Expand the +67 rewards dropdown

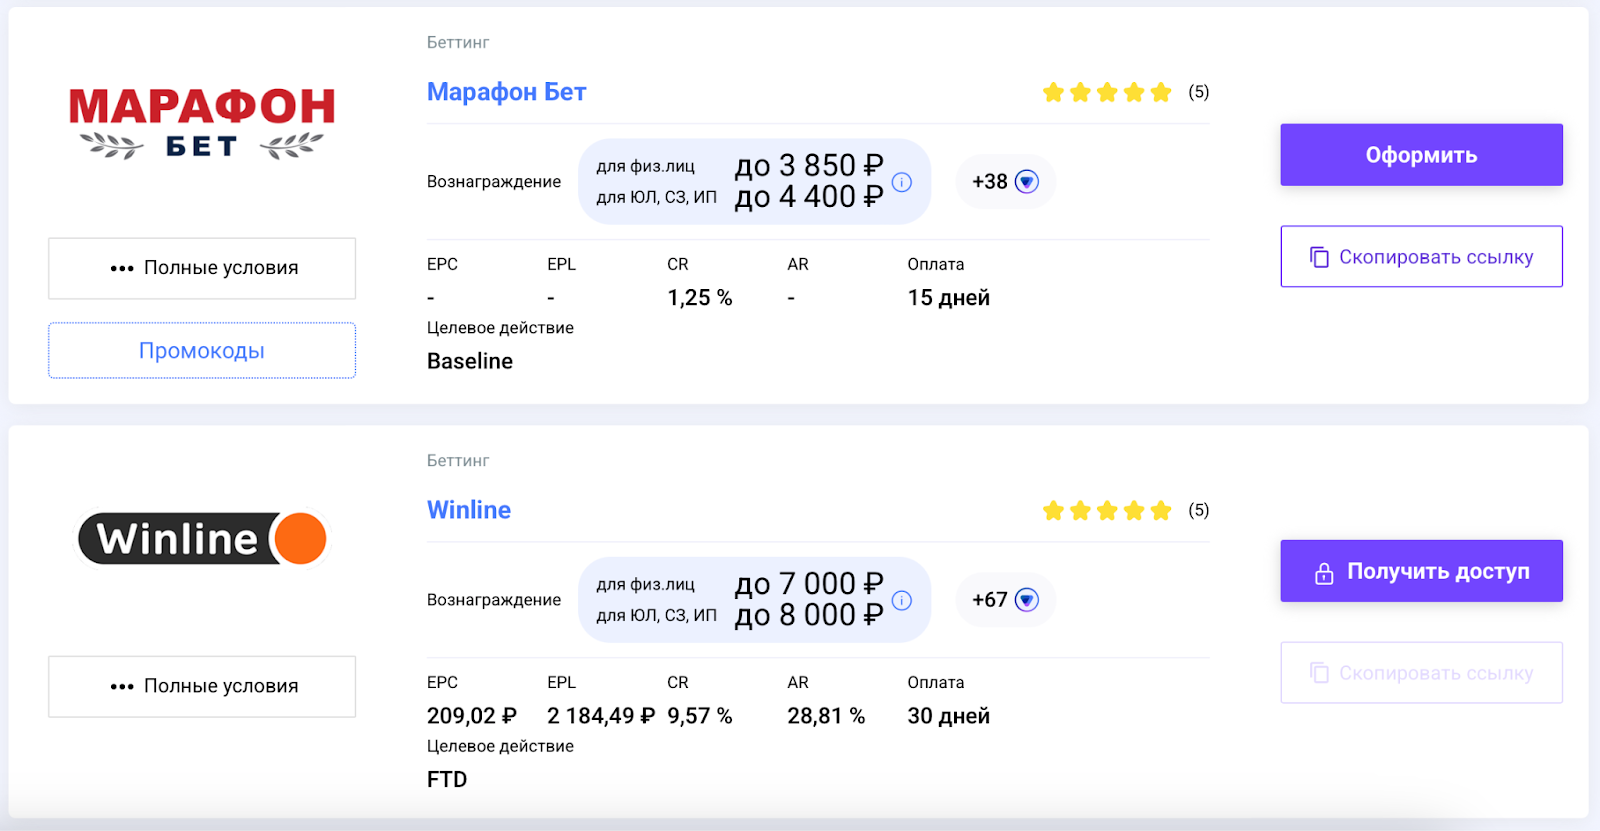point(1026,600)
